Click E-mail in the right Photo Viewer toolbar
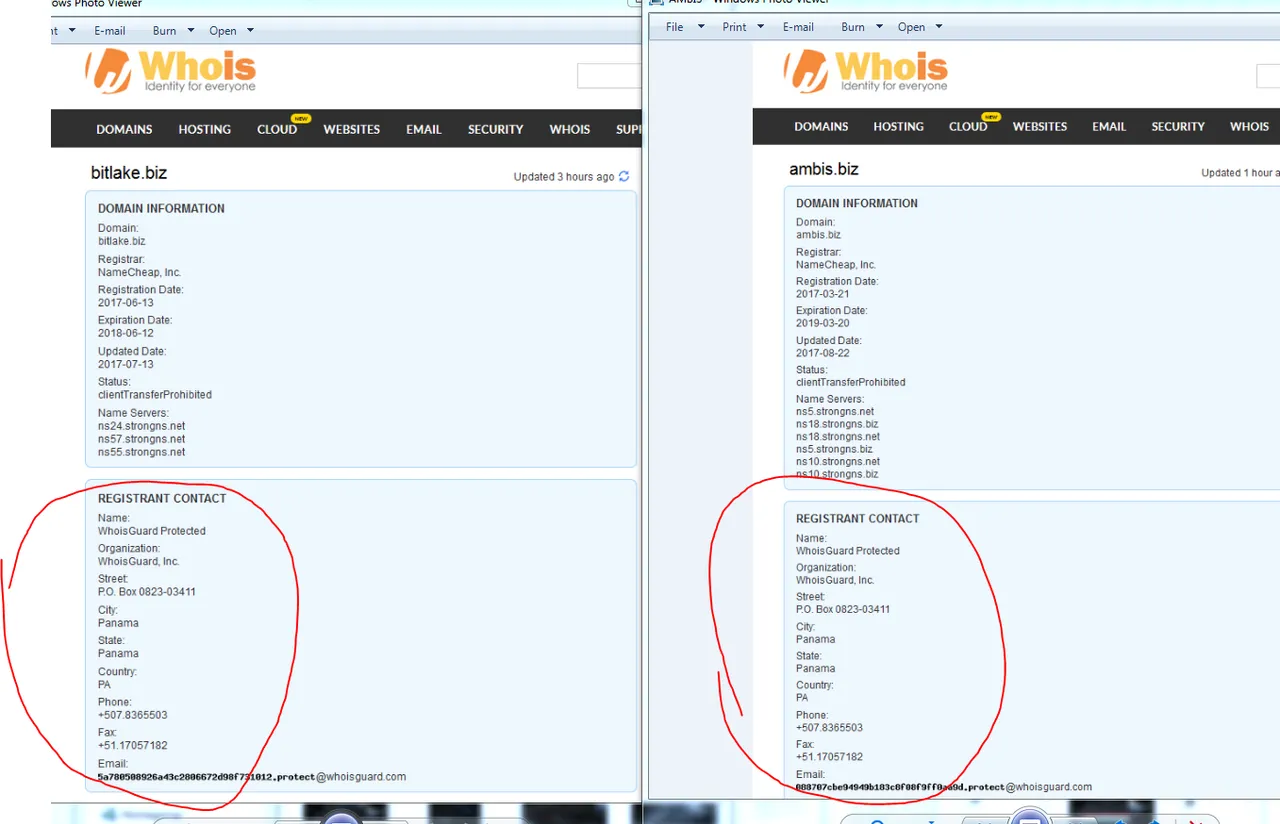1280x824 pixels. coord(798,27)
